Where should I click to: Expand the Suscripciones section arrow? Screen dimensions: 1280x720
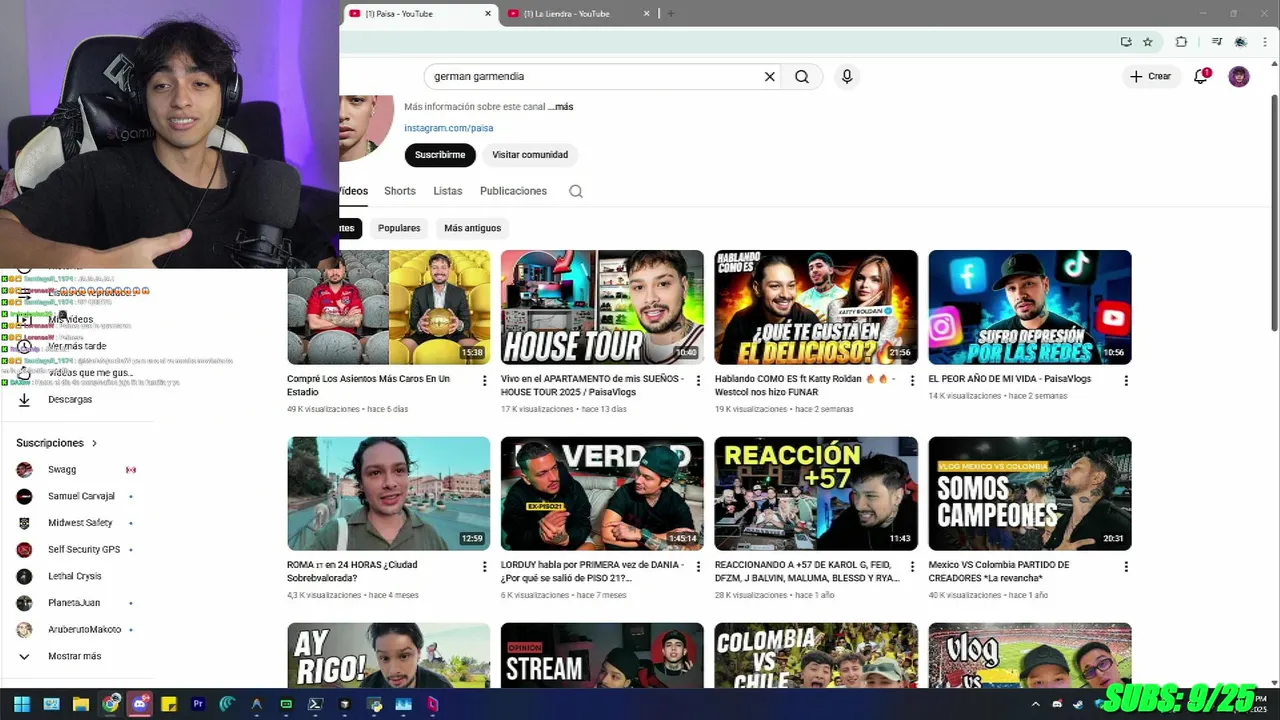tap(95, 443)
